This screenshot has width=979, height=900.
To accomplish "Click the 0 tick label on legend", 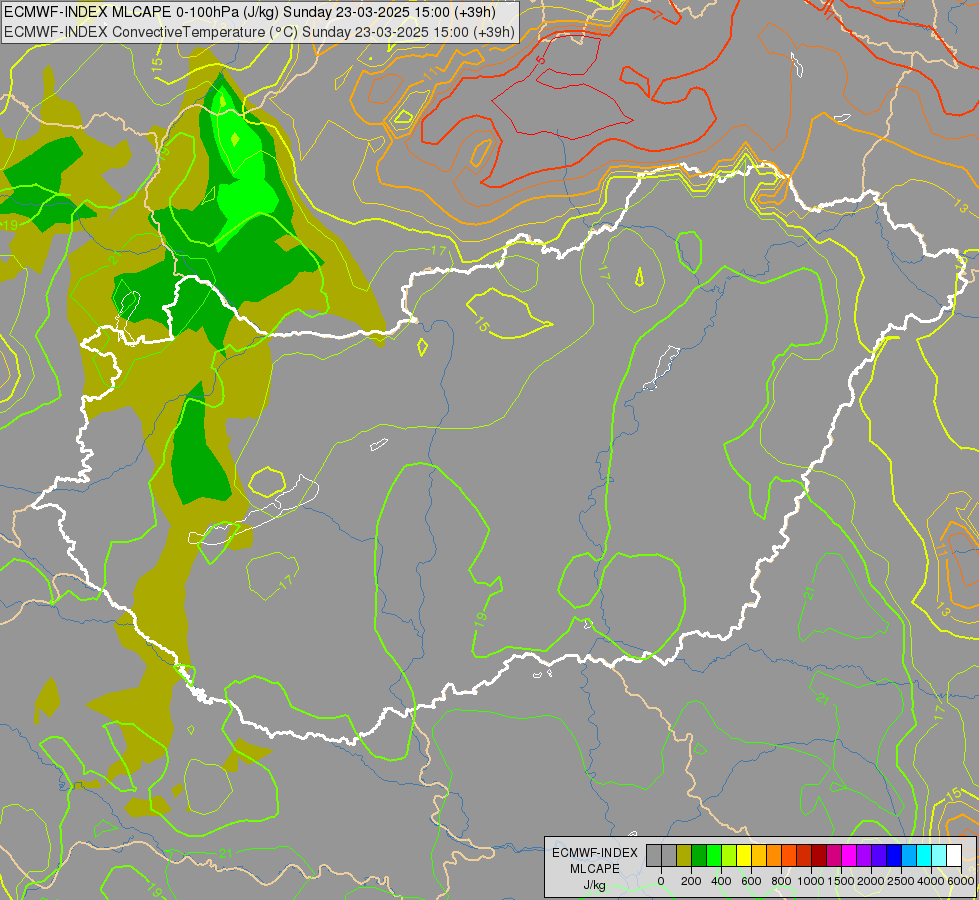I will click(661, 881).
